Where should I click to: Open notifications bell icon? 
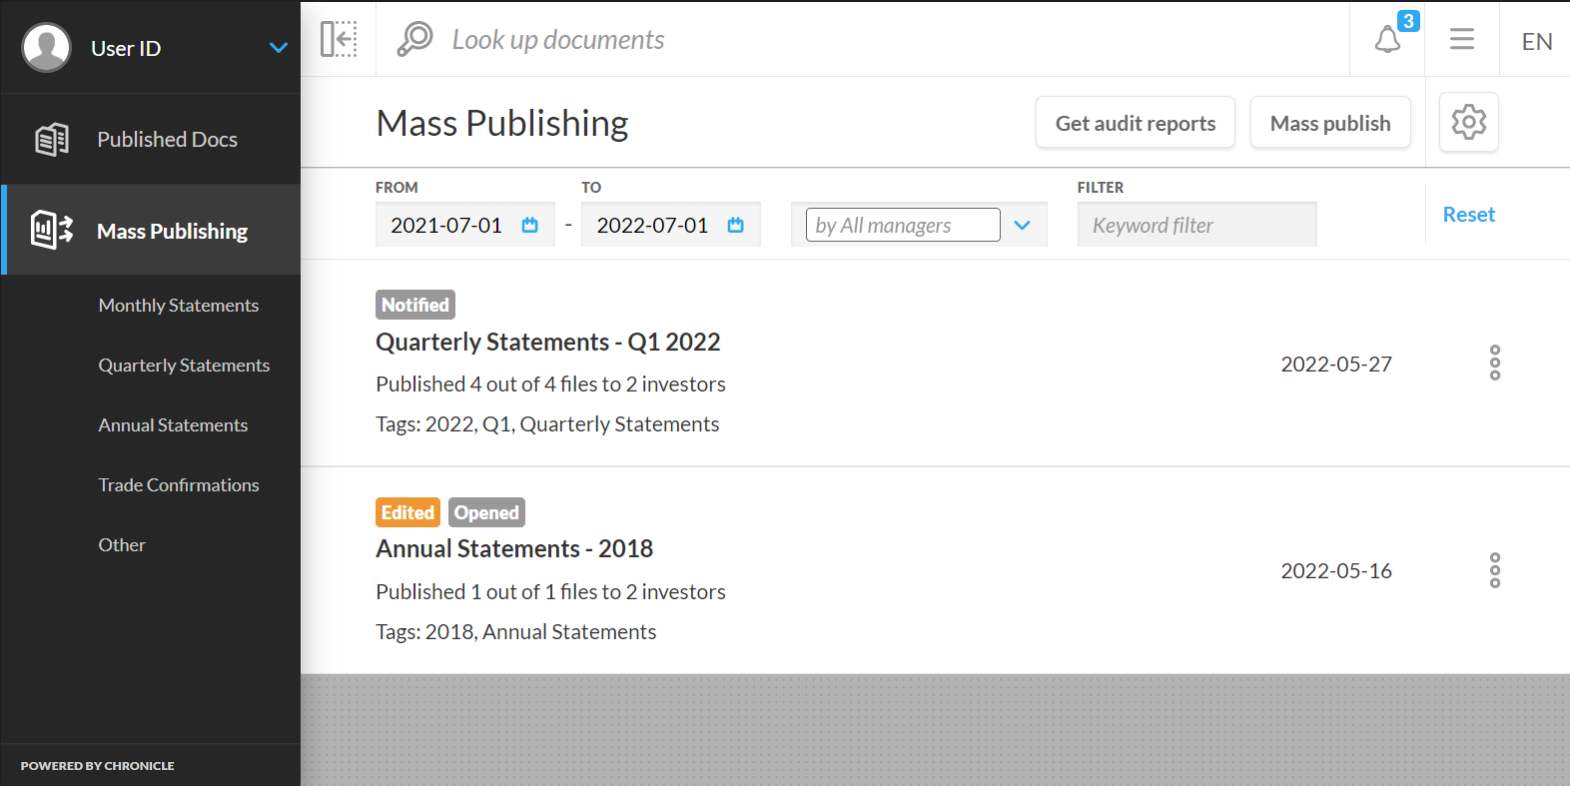(1387, 40)
